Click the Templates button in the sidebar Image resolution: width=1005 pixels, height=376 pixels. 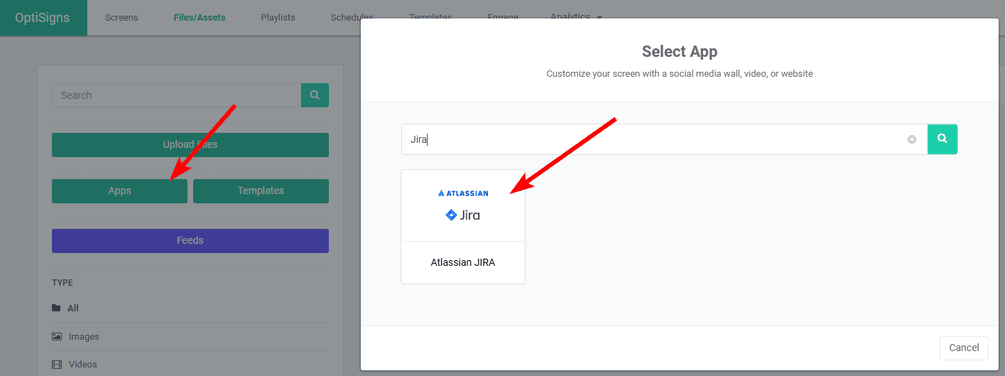pyautogui.click(x=261, y=191)
